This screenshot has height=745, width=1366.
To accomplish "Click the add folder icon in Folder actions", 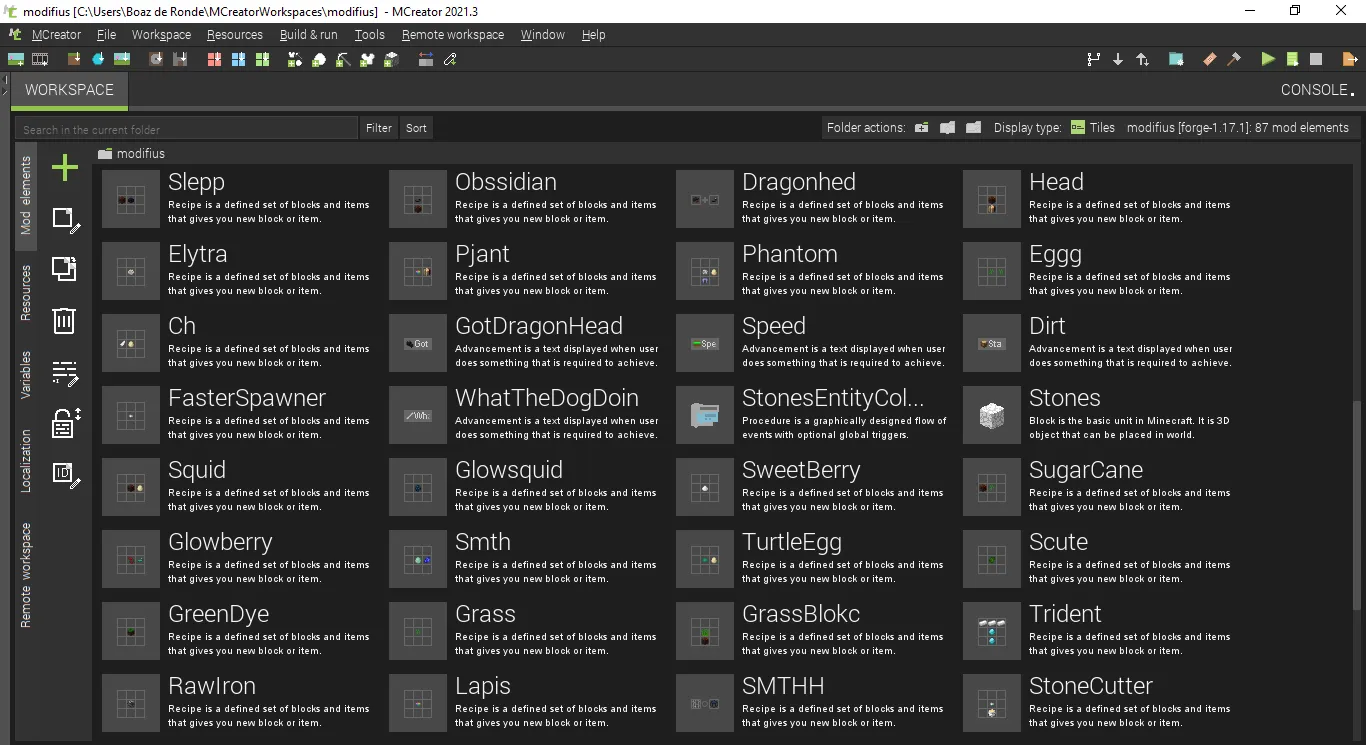I will point(921,128).
